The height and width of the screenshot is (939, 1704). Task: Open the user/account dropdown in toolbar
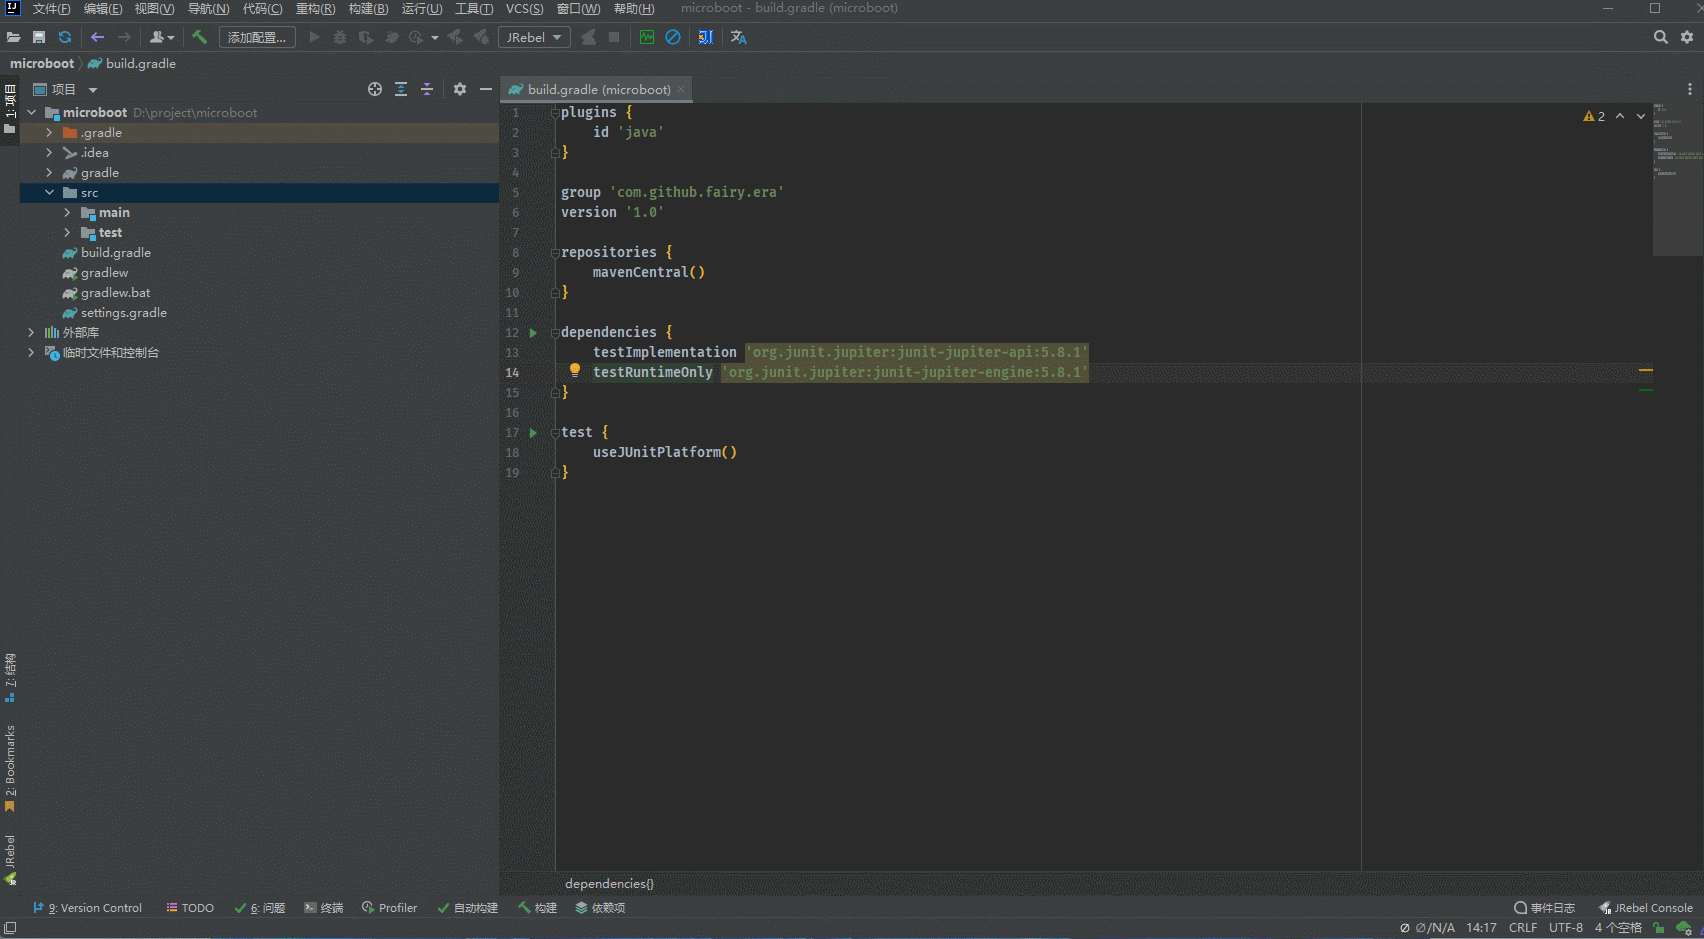pos(161,37)
